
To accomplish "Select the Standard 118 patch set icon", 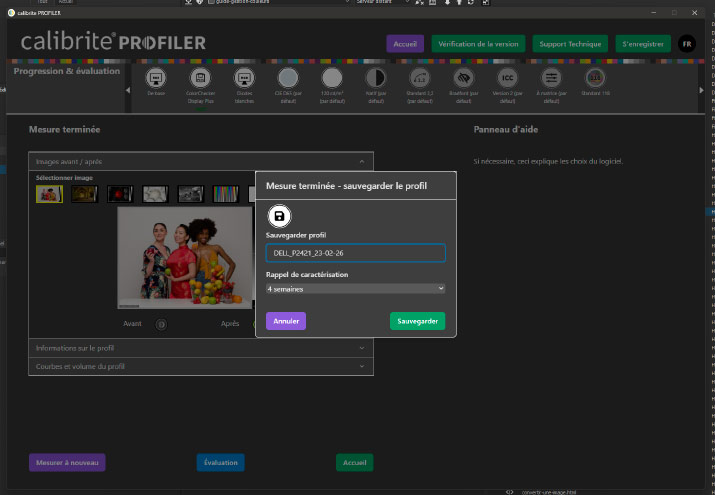I will (595, 78).
